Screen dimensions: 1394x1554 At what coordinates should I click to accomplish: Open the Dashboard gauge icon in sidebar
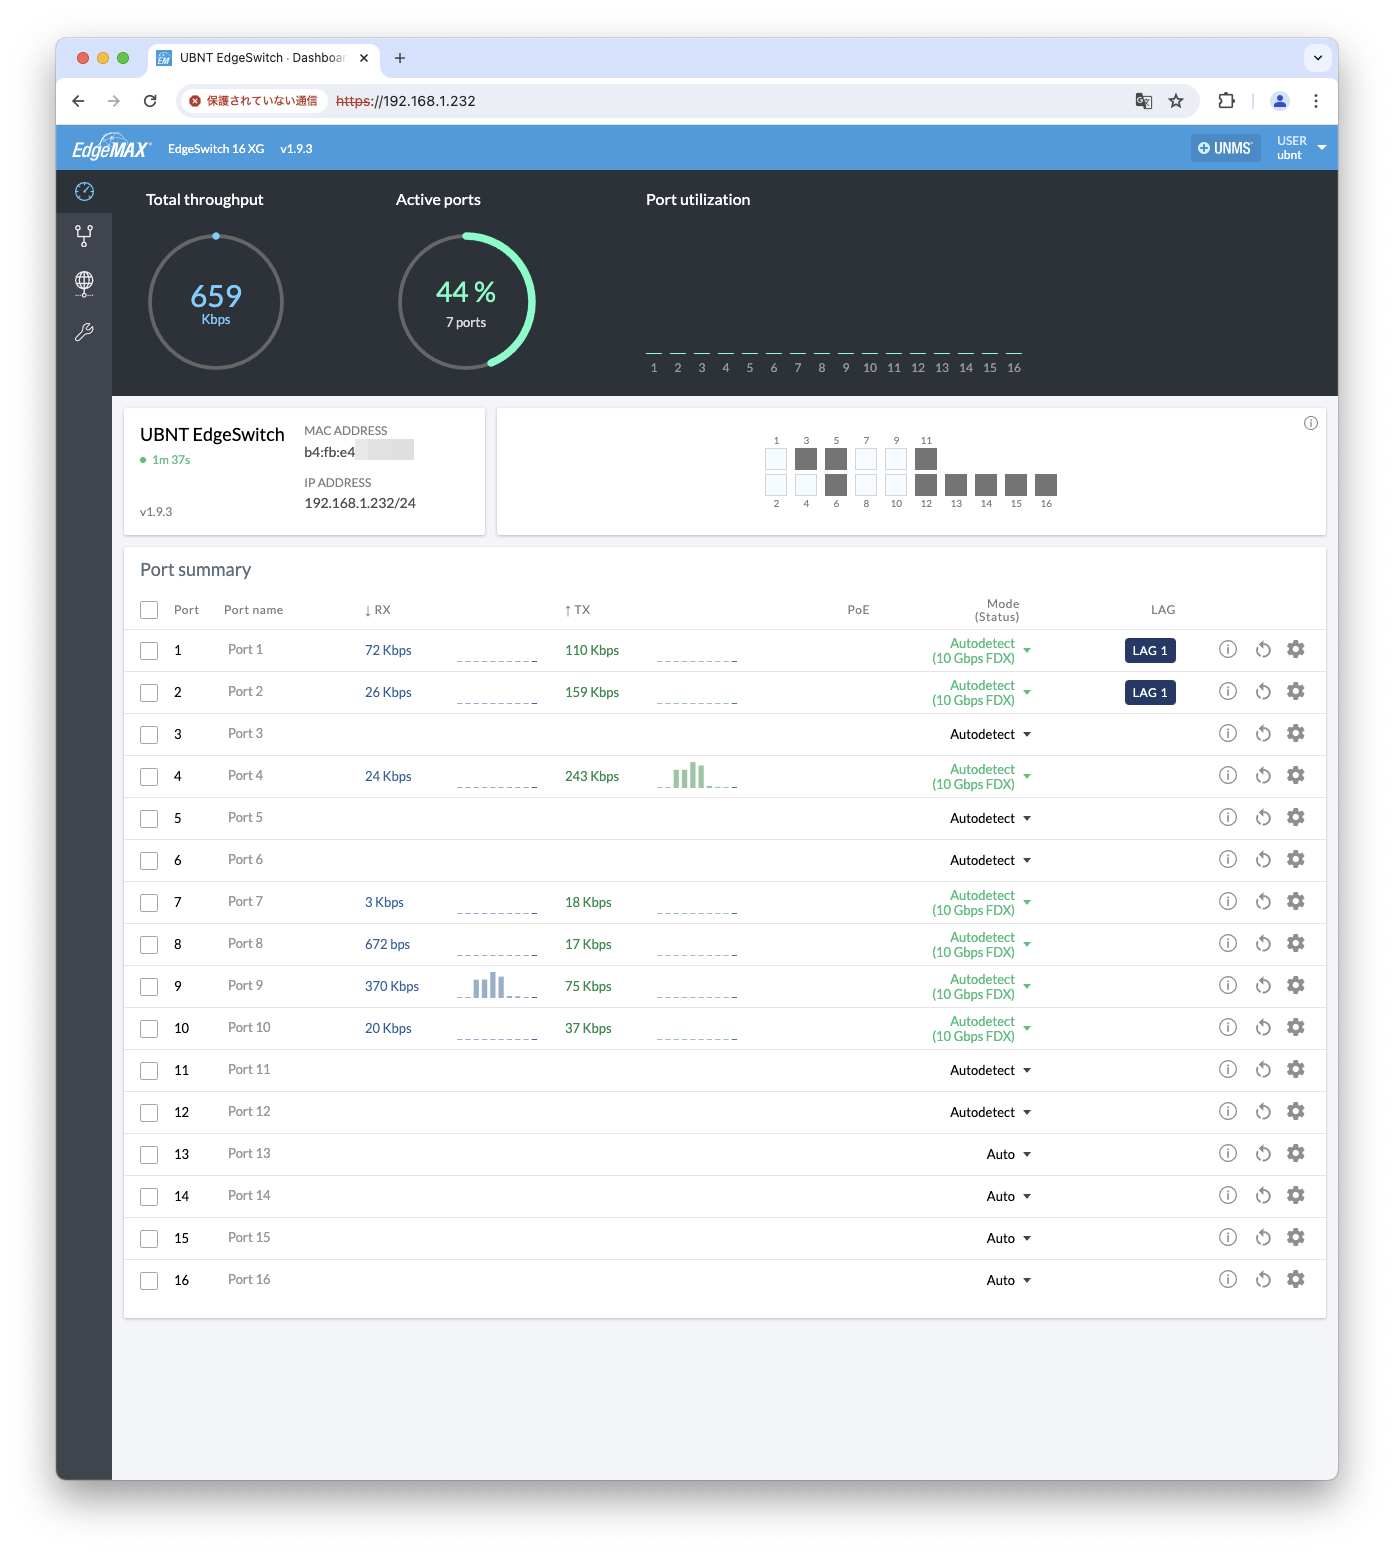[x=84, y=191]
